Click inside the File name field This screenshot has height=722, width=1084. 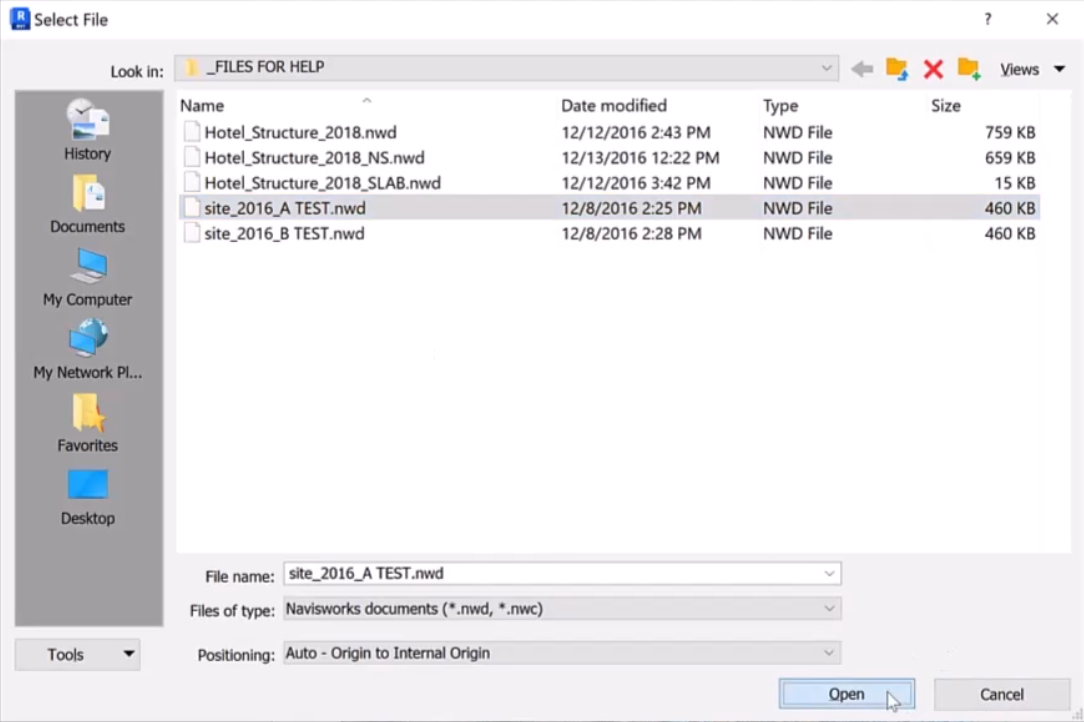click(x=562, y=574)
